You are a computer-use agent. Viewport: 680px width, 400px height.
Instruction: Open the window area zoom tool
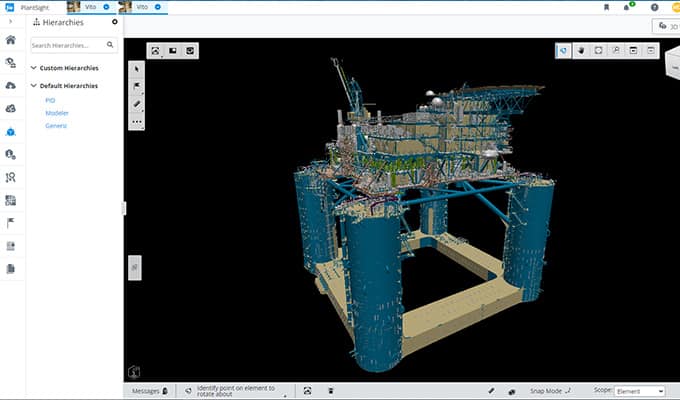click(616, 49)
